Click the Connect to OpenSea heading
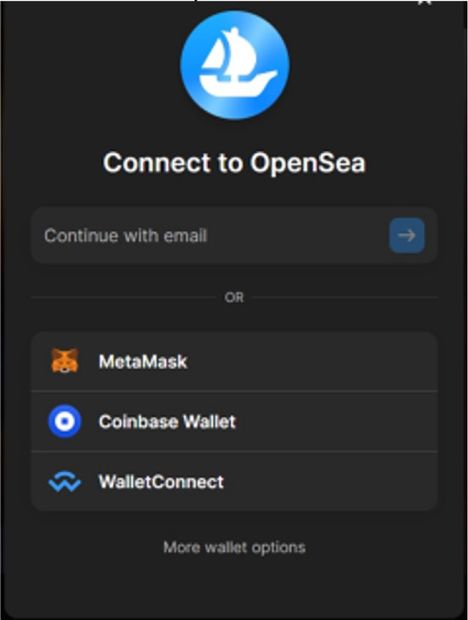468x620 pixels. [x=234, y=163]
